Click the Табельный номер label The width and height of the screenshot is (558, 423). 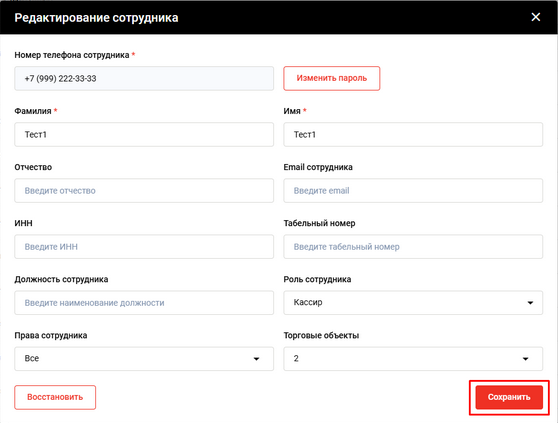[319, 223]
